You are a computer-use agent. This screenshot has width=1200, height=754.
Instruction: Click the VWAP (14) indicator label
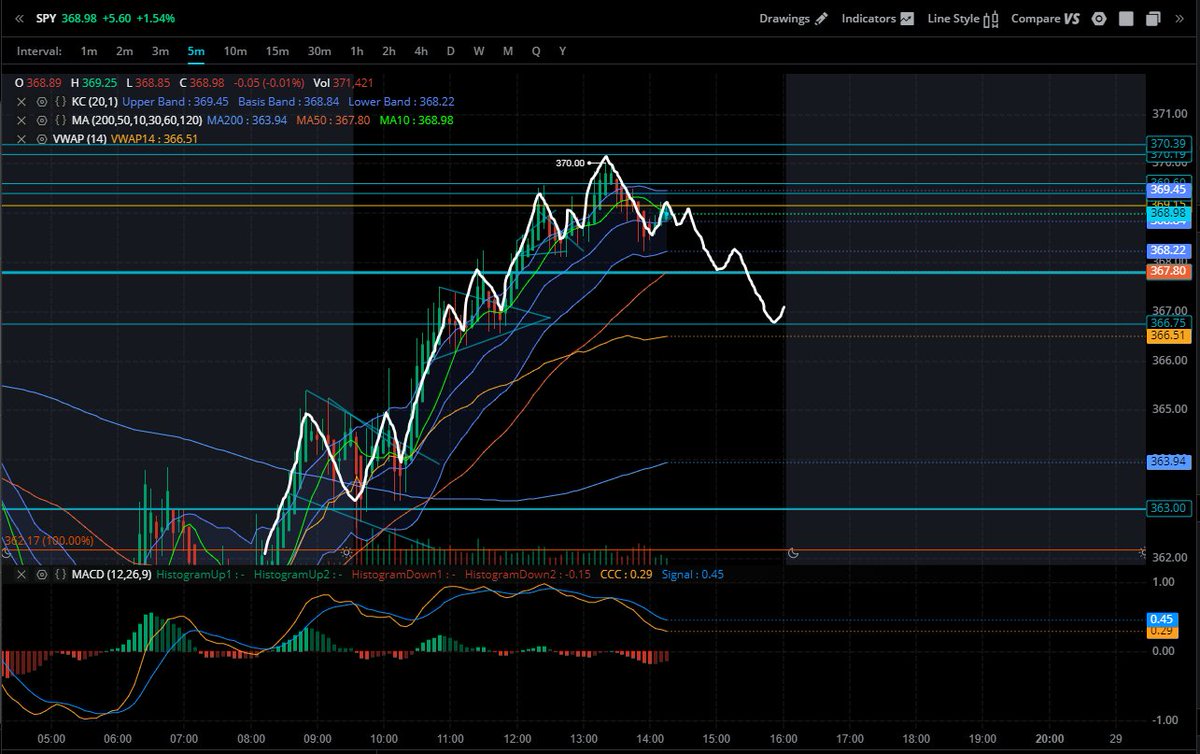click(80, 139)
